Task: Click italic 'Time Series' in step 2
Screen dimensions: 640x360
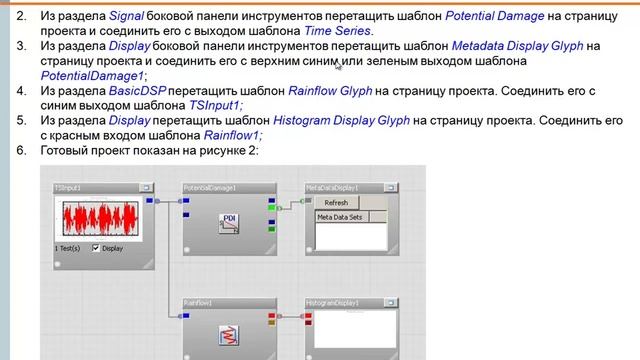Action: click(x=338, y=31)
